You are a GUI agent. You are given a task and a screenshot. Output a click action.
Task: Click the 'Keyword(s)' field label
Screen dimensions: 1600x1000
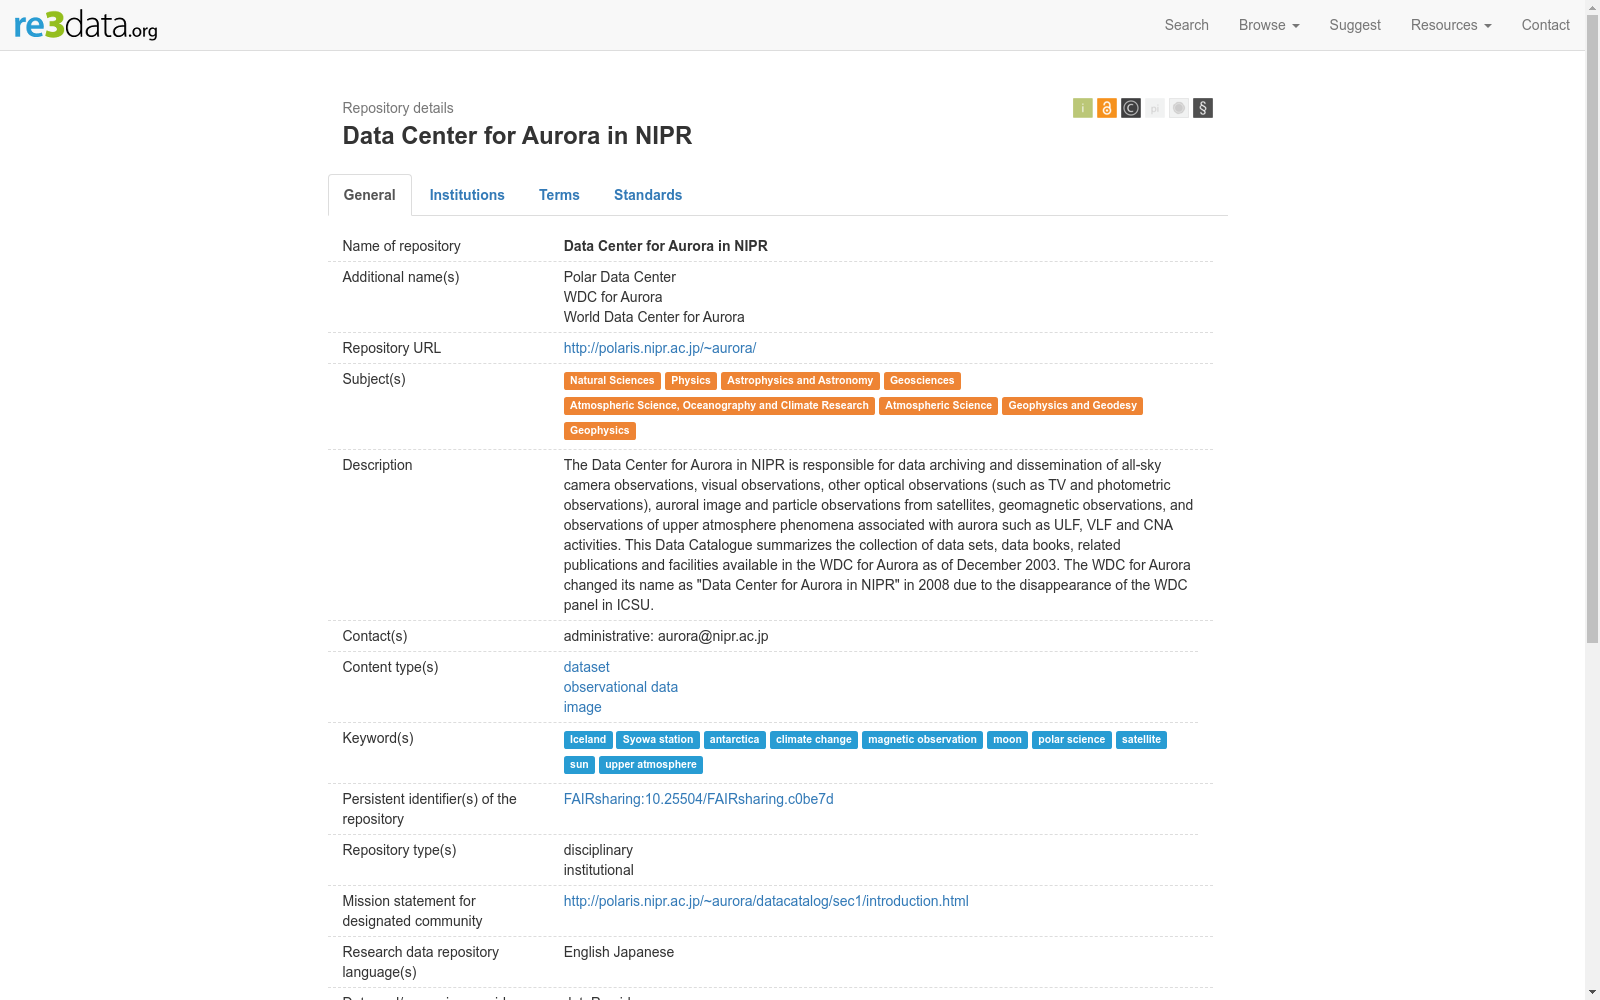[x=378, y=738]
